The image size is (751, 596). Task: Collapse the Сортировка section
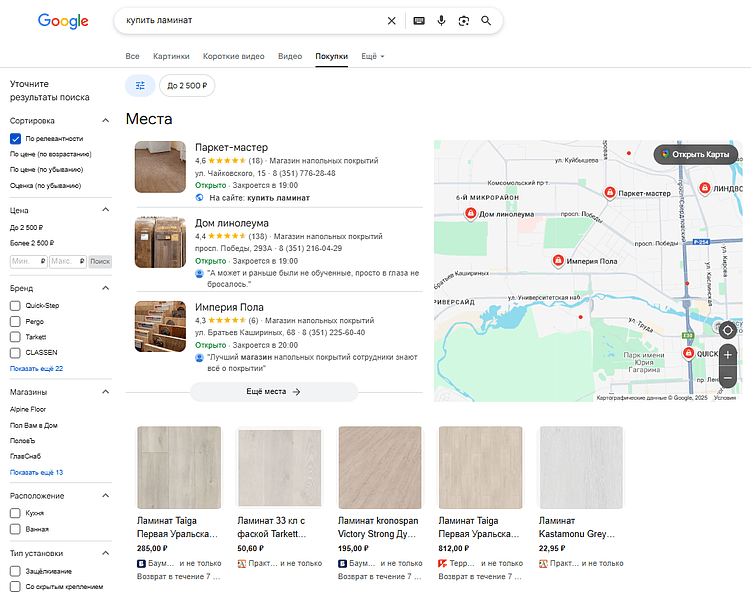pyautogui.click(x=106, y=120)
